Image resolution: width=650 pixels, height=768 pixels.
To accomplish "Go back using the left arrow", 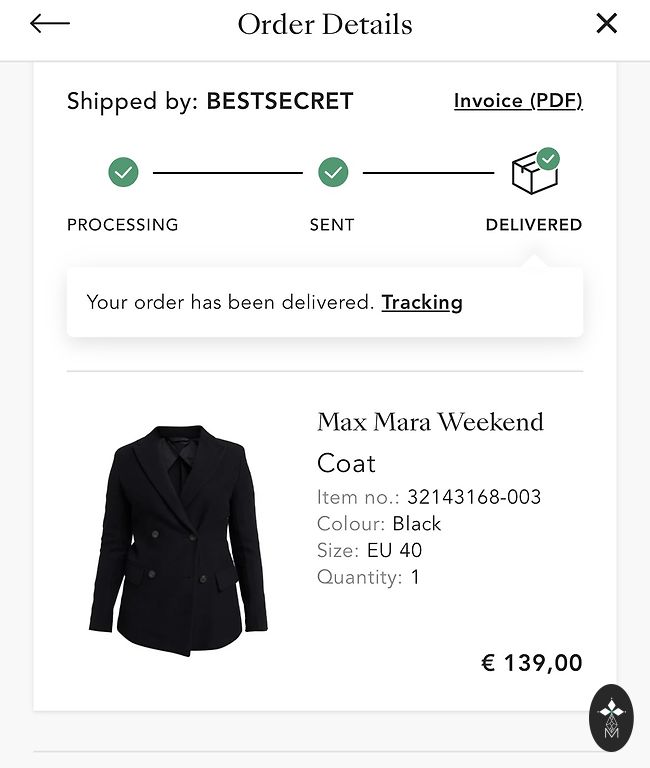I will pos(49,24).
